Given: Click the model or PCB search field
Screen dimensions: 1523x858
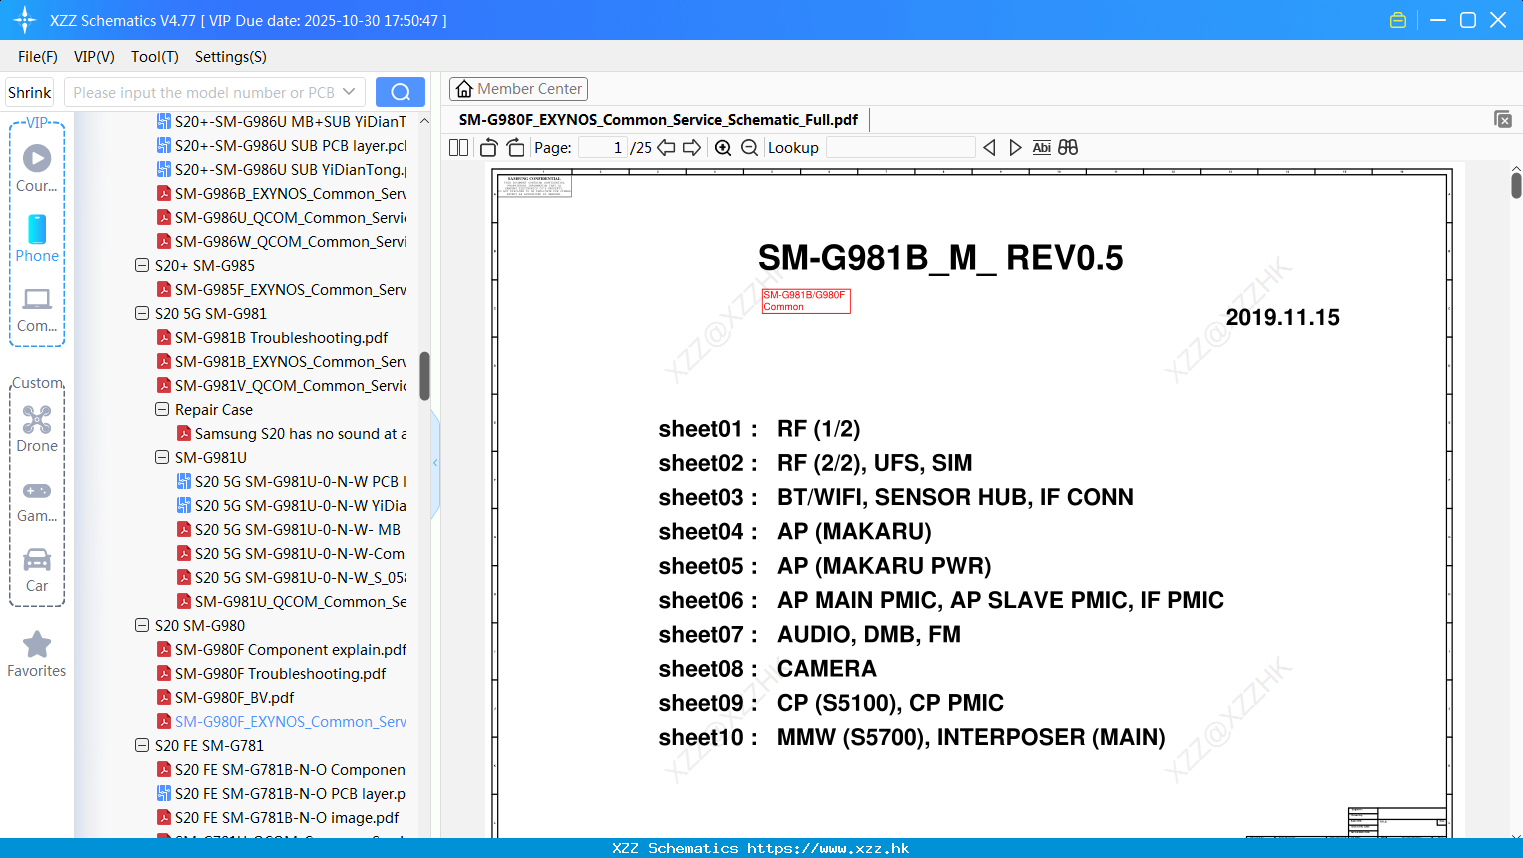Looking at the screenshot, I should tap(203, 92).
